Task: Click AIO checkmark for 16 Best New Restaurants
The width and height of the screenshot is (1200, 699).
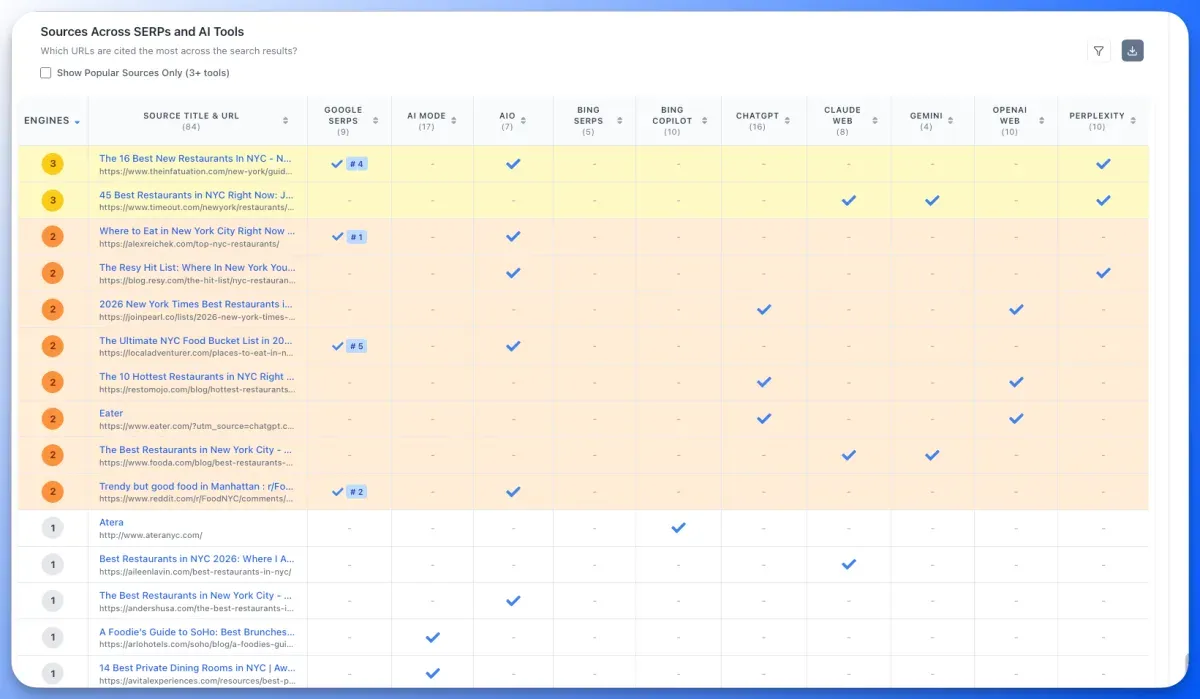Action: pyautogui.click(x=513, y=164)
